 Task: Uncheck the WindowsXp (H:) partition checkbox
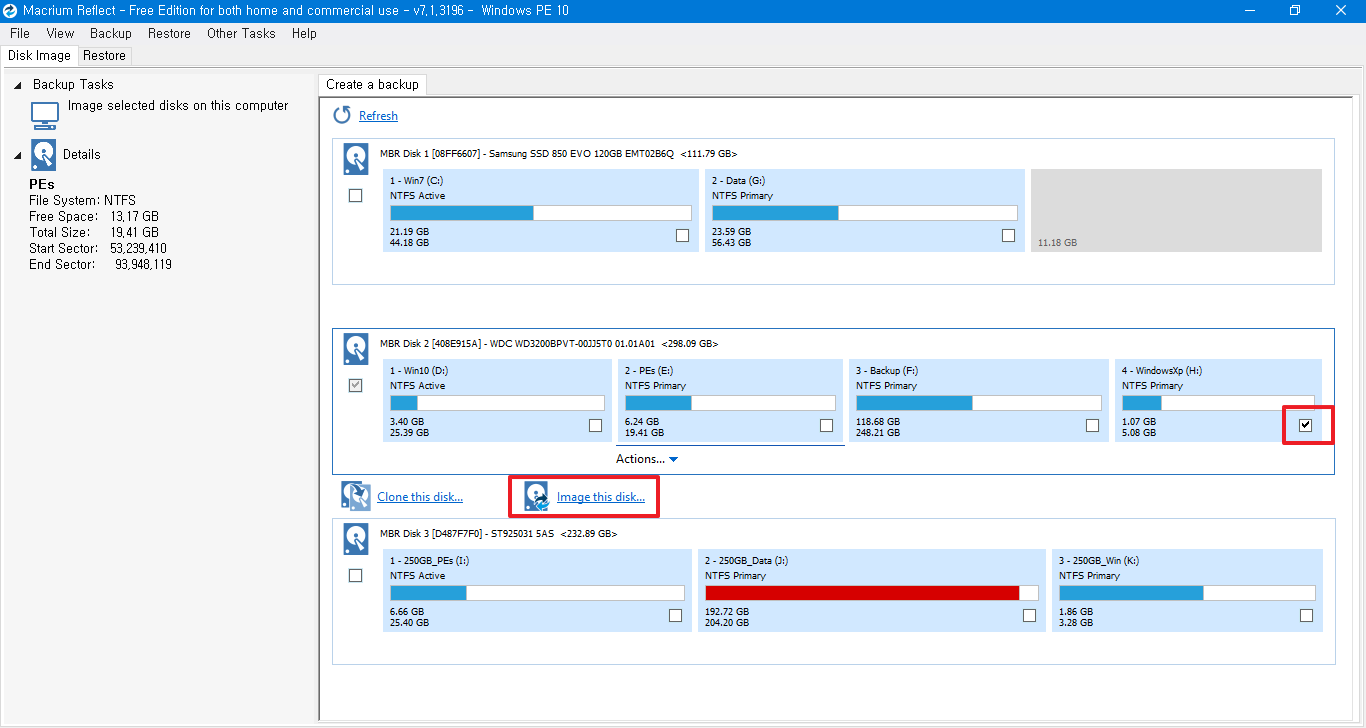[1306, 426]
